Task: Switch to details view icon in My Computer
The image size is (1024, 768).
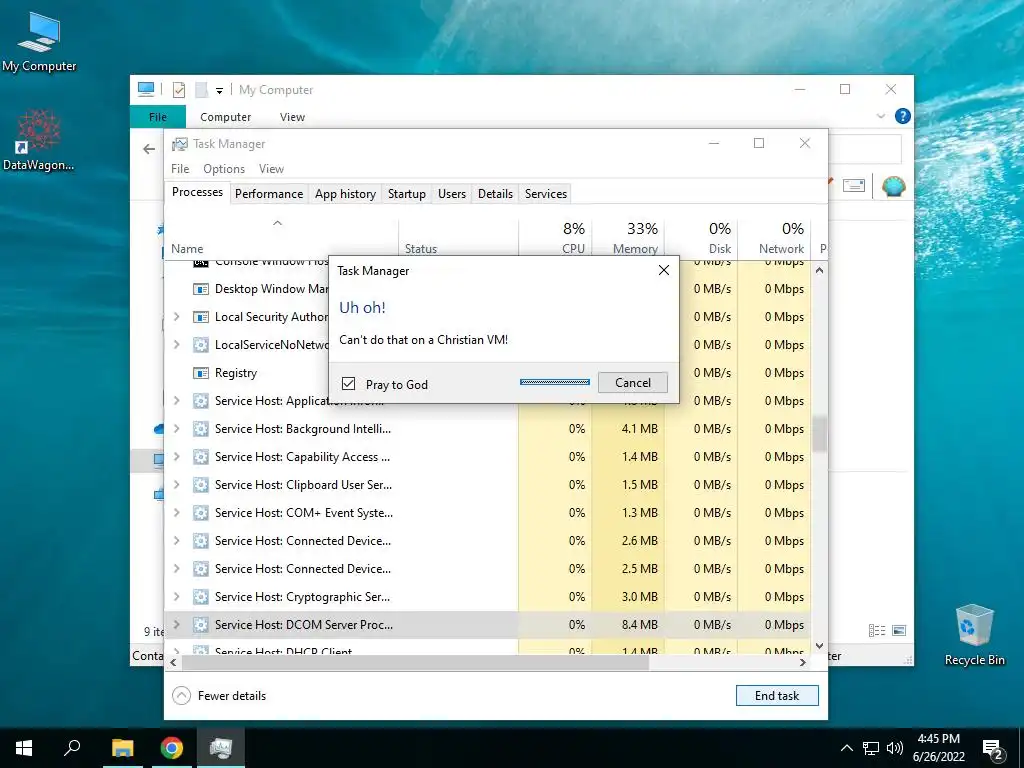Action: point(877,630)
